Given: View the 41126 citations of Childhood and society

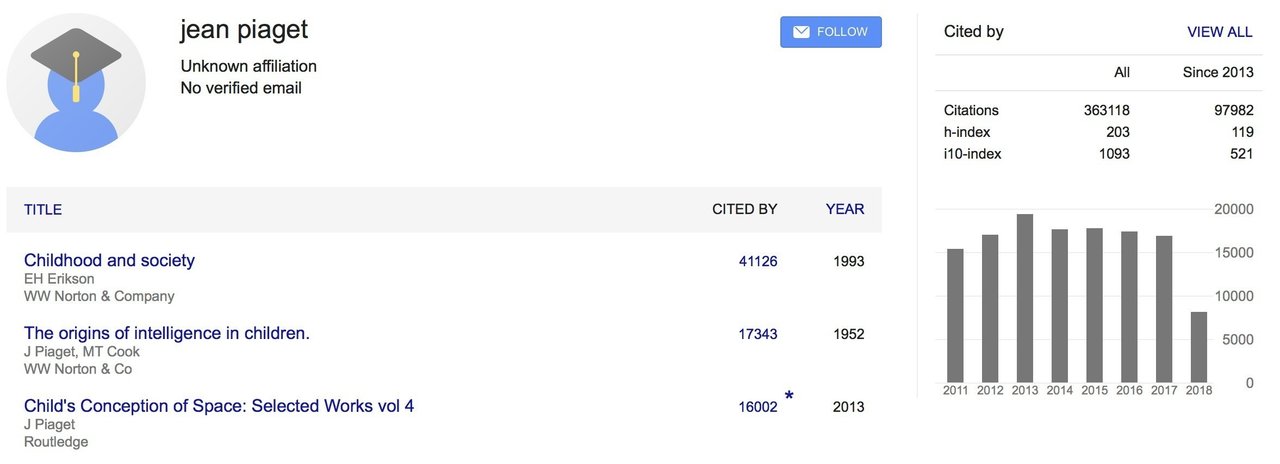Looking at the screenshot, I should tap(757, 262).
